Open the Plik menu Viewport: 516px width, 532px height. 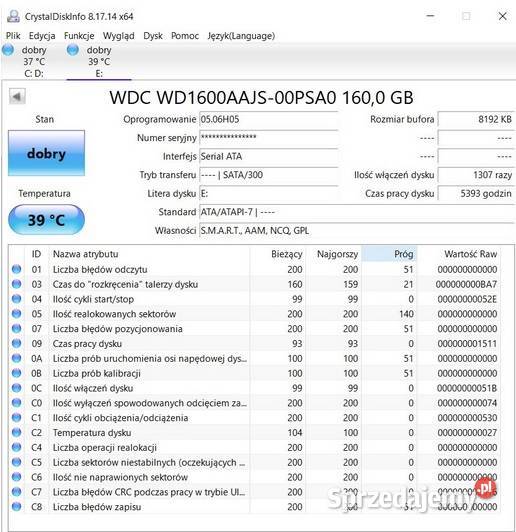(13, 36)
